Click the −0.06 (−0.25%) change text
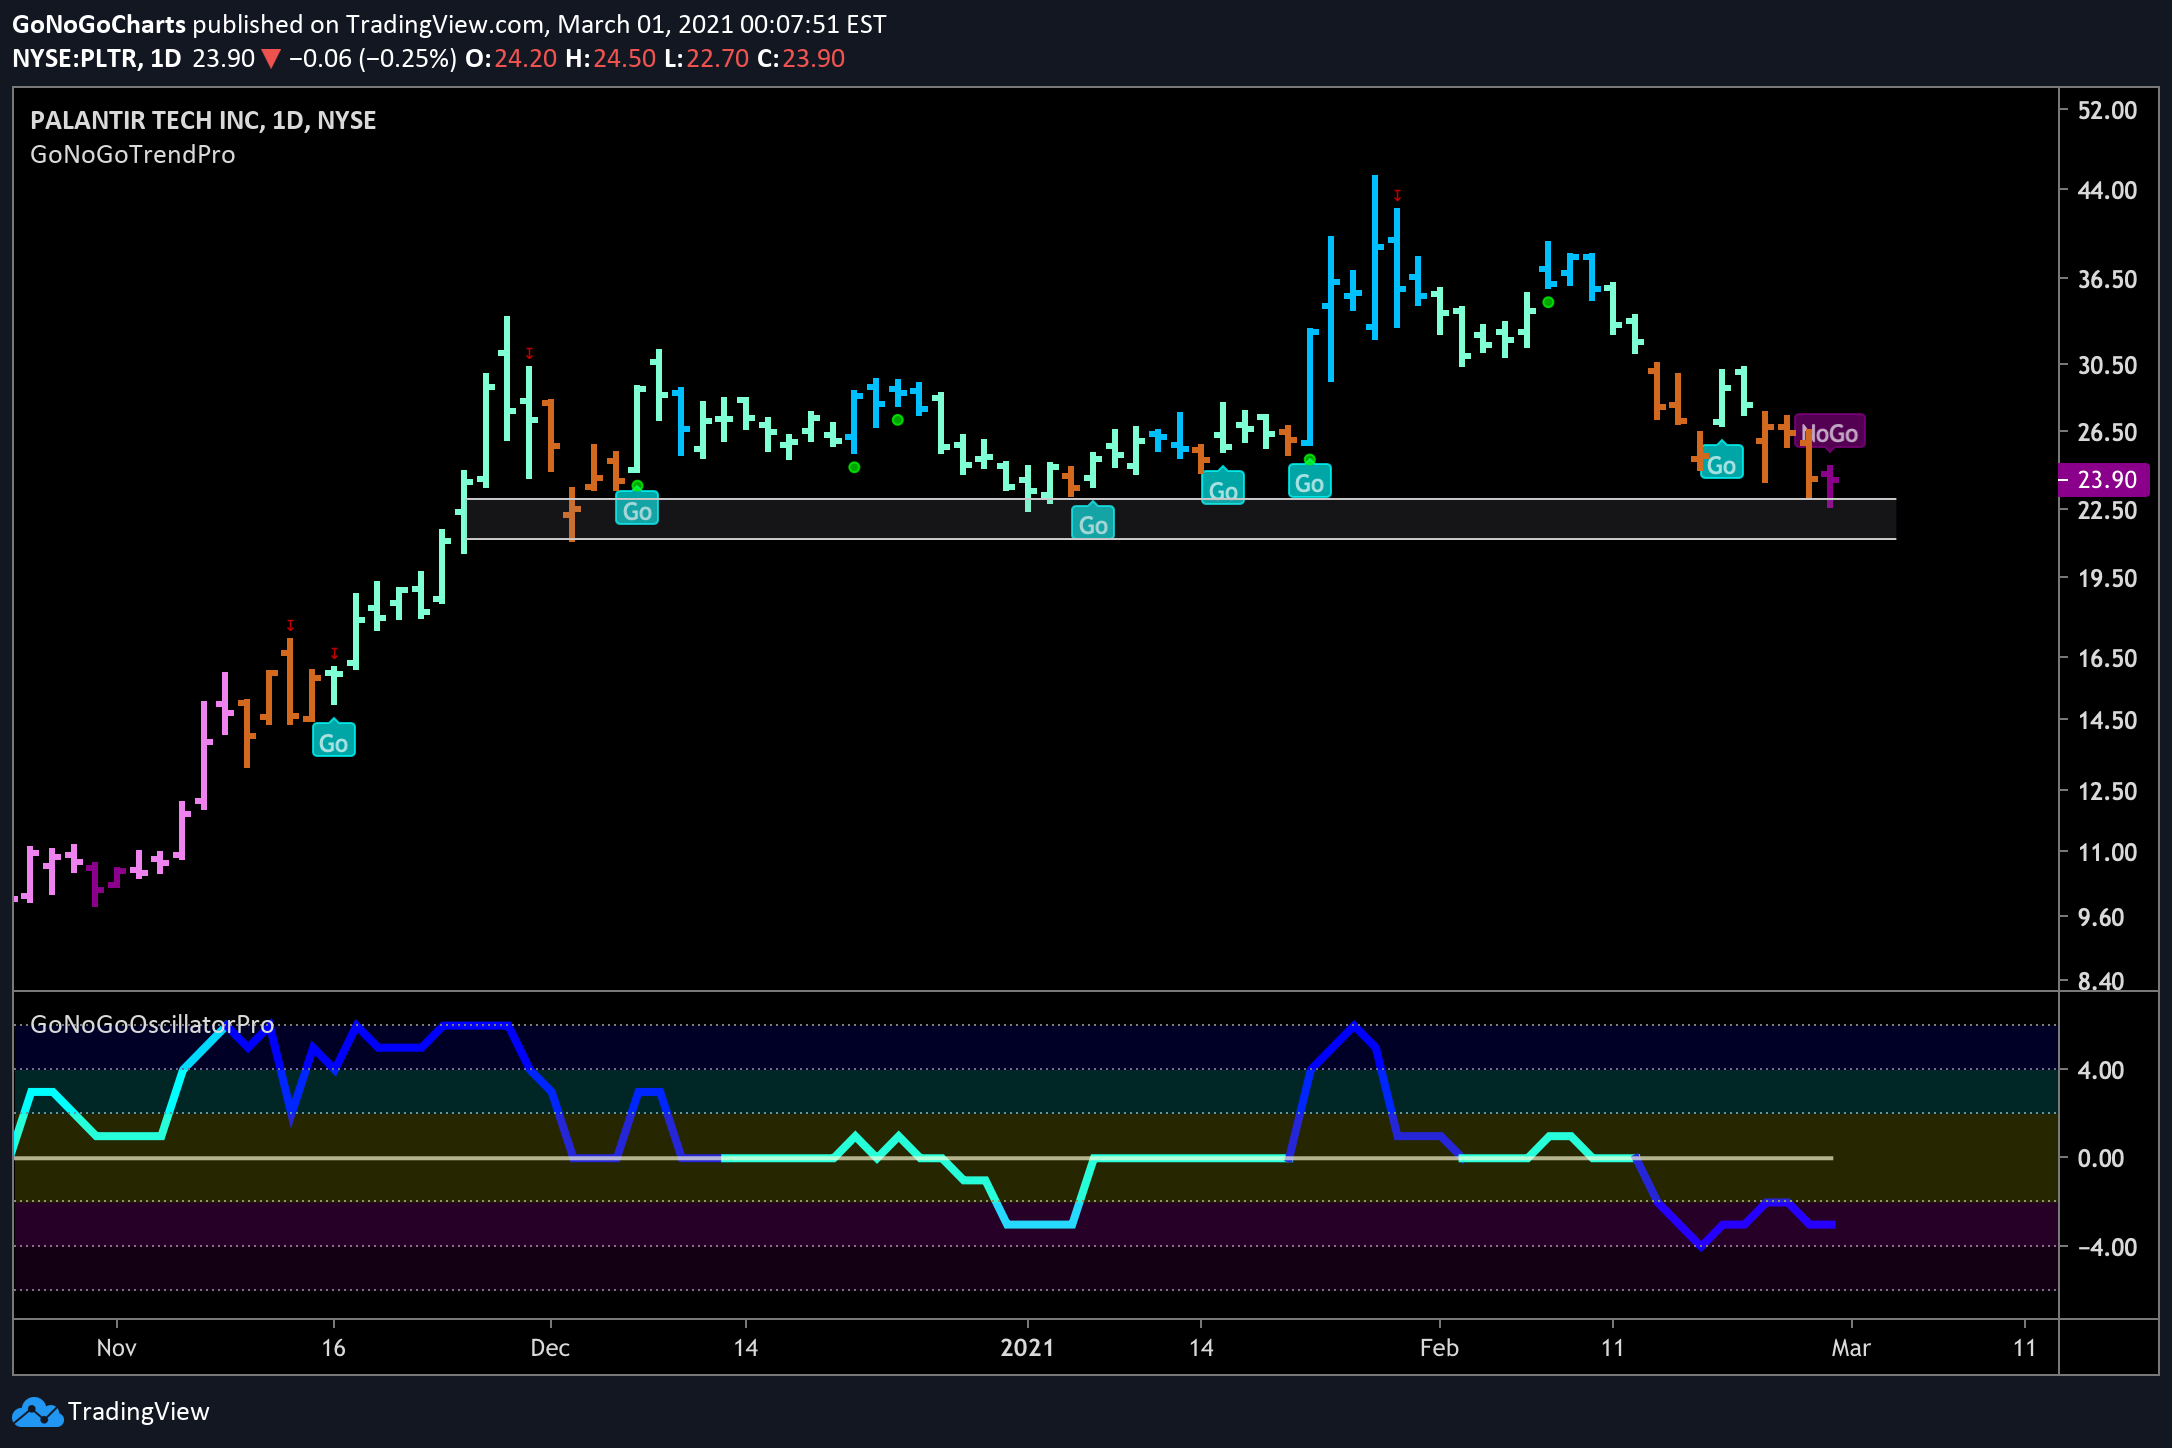 click(x=373, y=59)
